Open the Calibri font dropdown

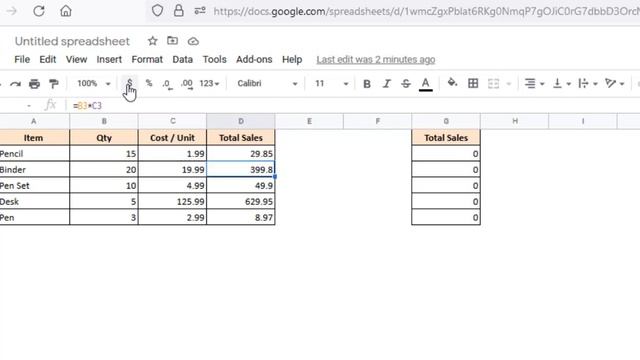267,84
